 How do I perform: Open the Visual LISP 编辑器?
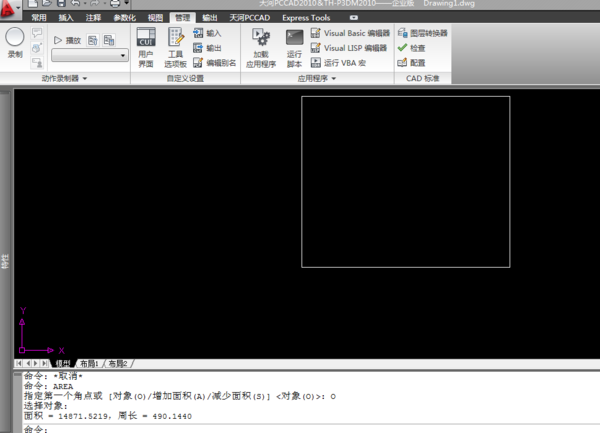tap(349, 48)
